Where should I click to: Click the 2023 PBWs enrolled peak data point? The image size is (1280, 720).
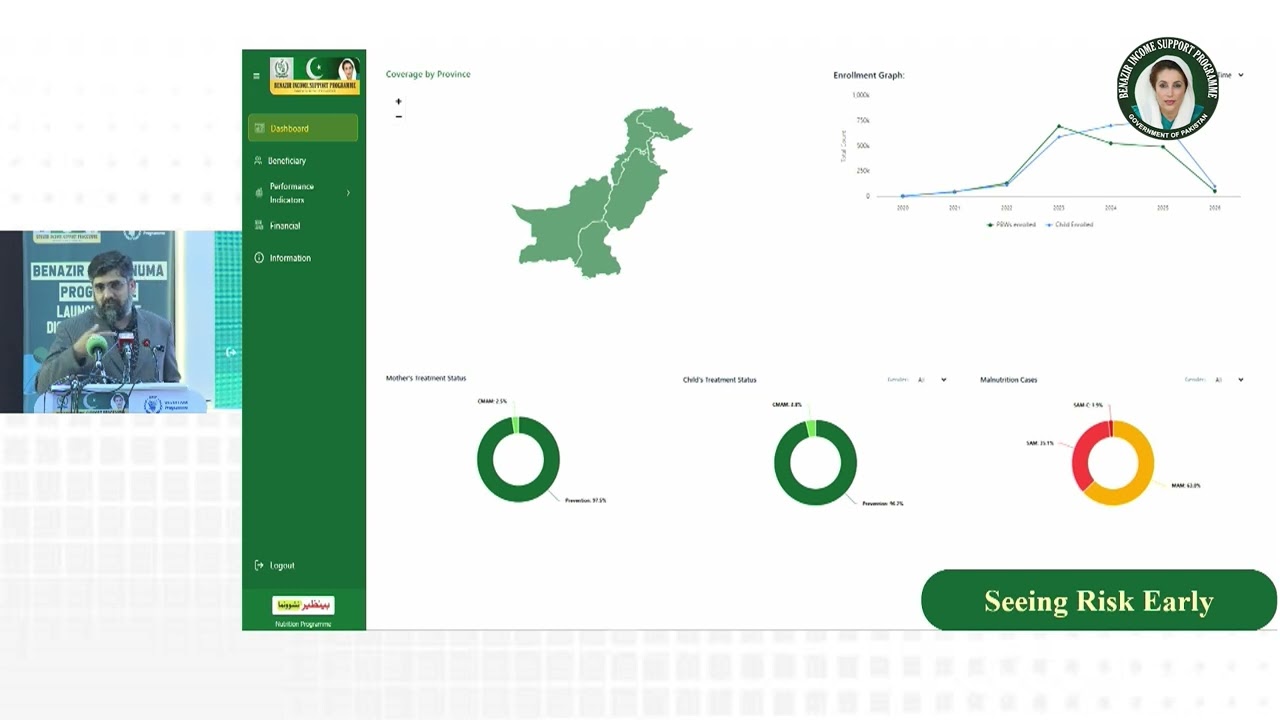pyautogui.click(x=1059, y=127)
